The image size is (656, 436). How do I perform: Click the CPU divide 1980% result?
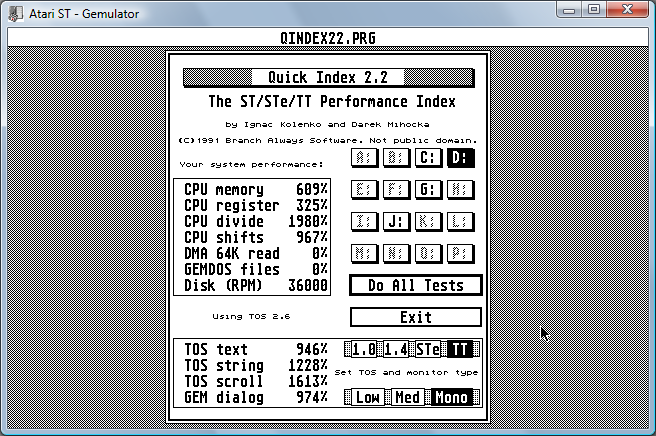[x=256, y=221]
